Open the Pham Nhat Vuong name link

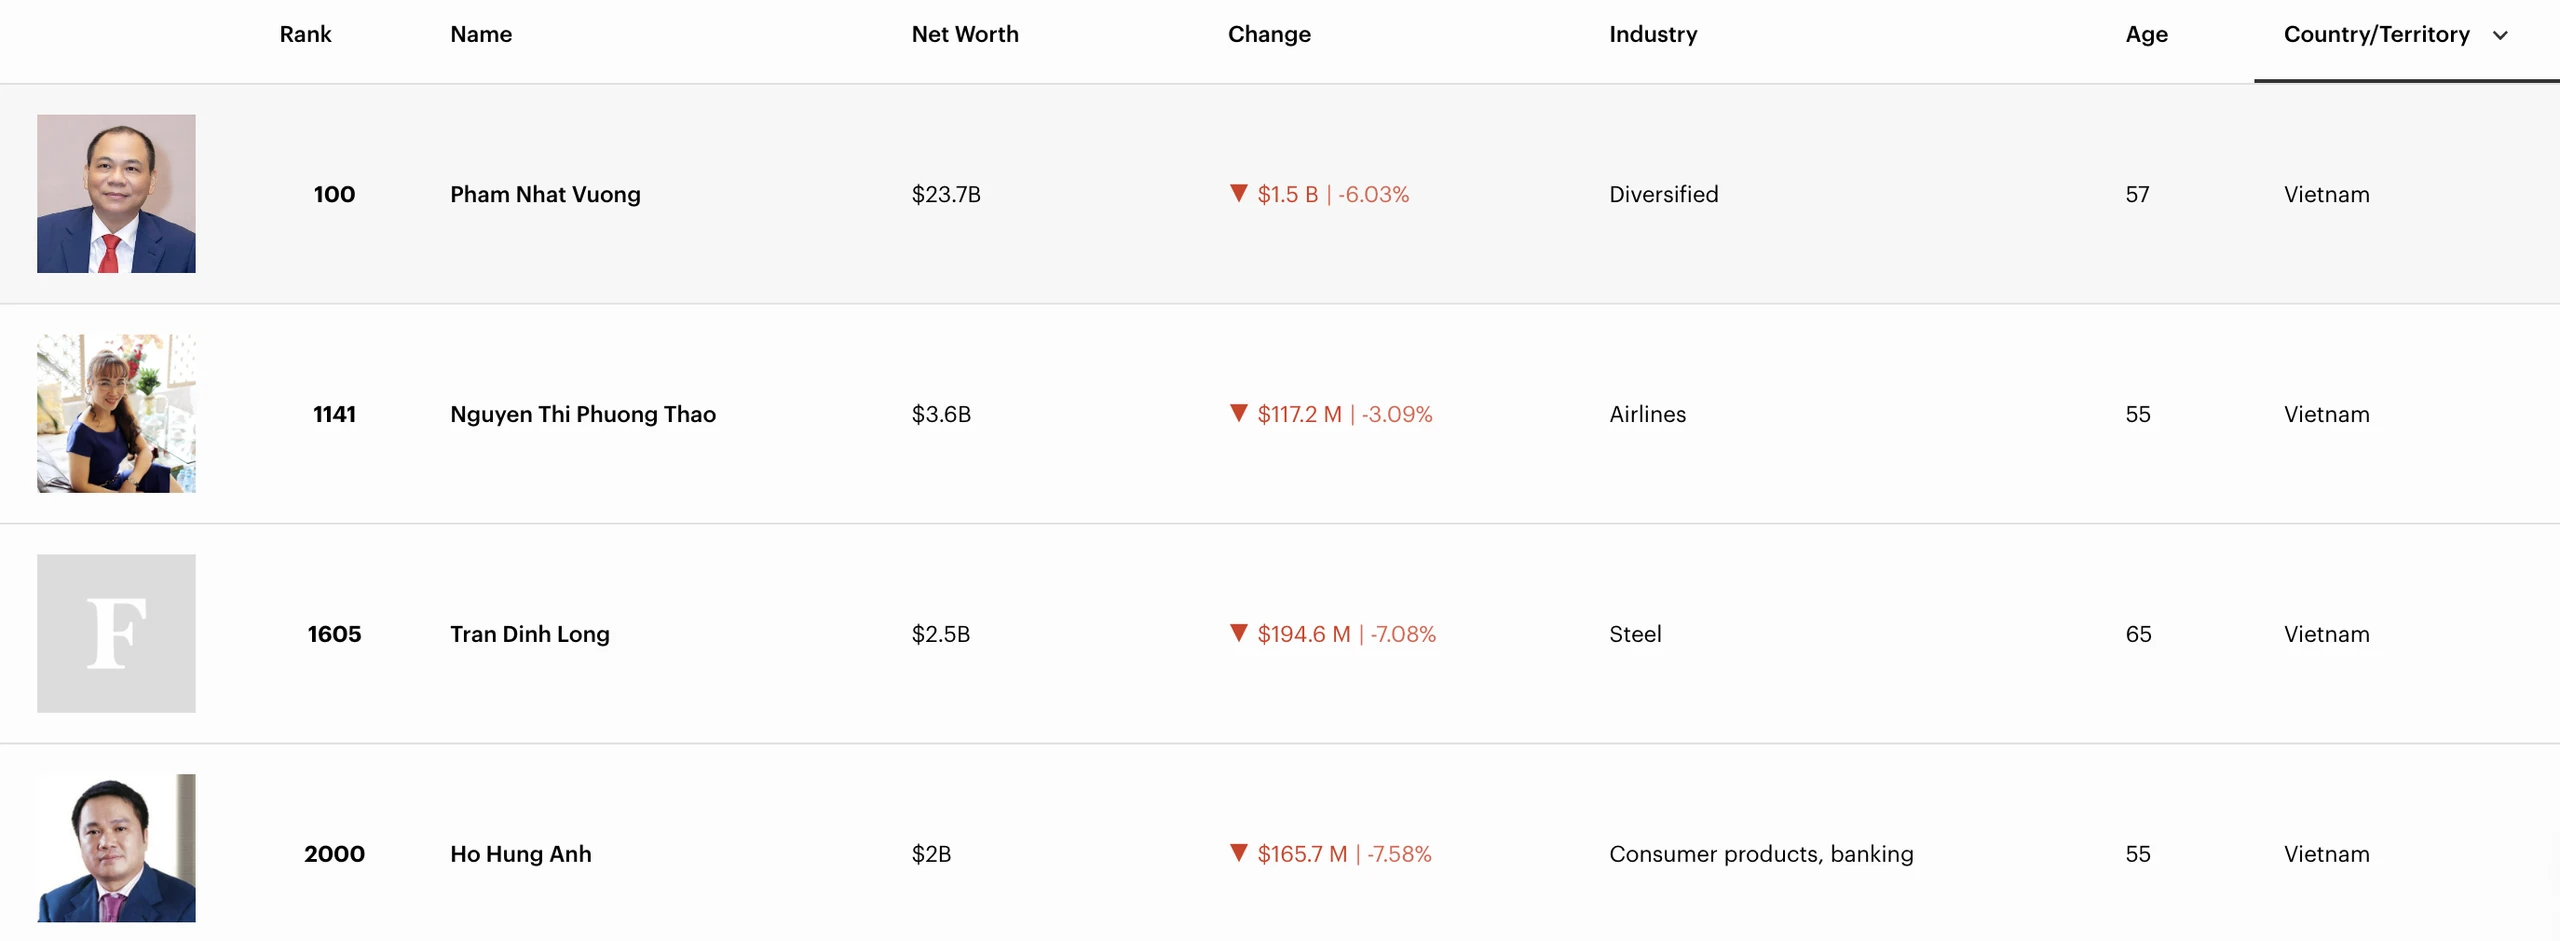click(x=545, y=194)
